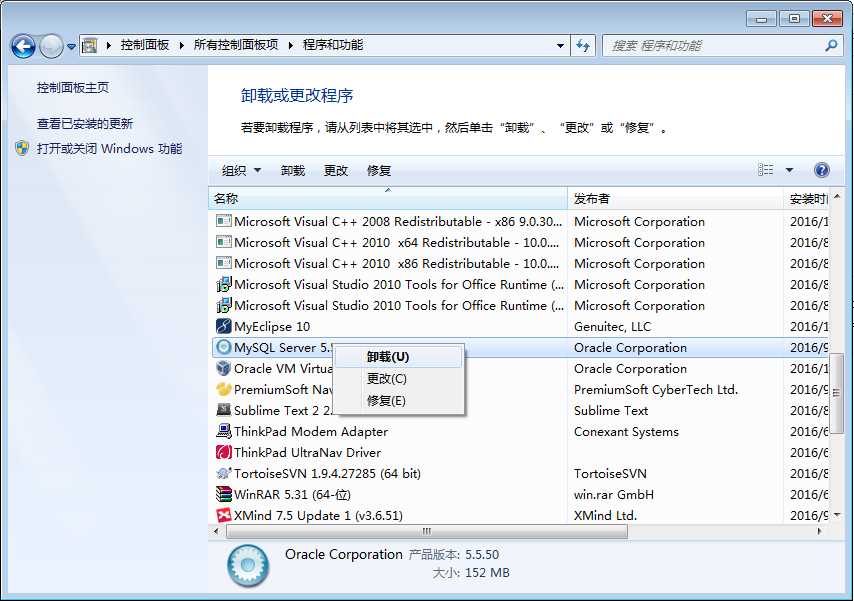854x601 pixels.
Task: Click Genuitec, LLC publisher cell
Action: coord(613,326)
